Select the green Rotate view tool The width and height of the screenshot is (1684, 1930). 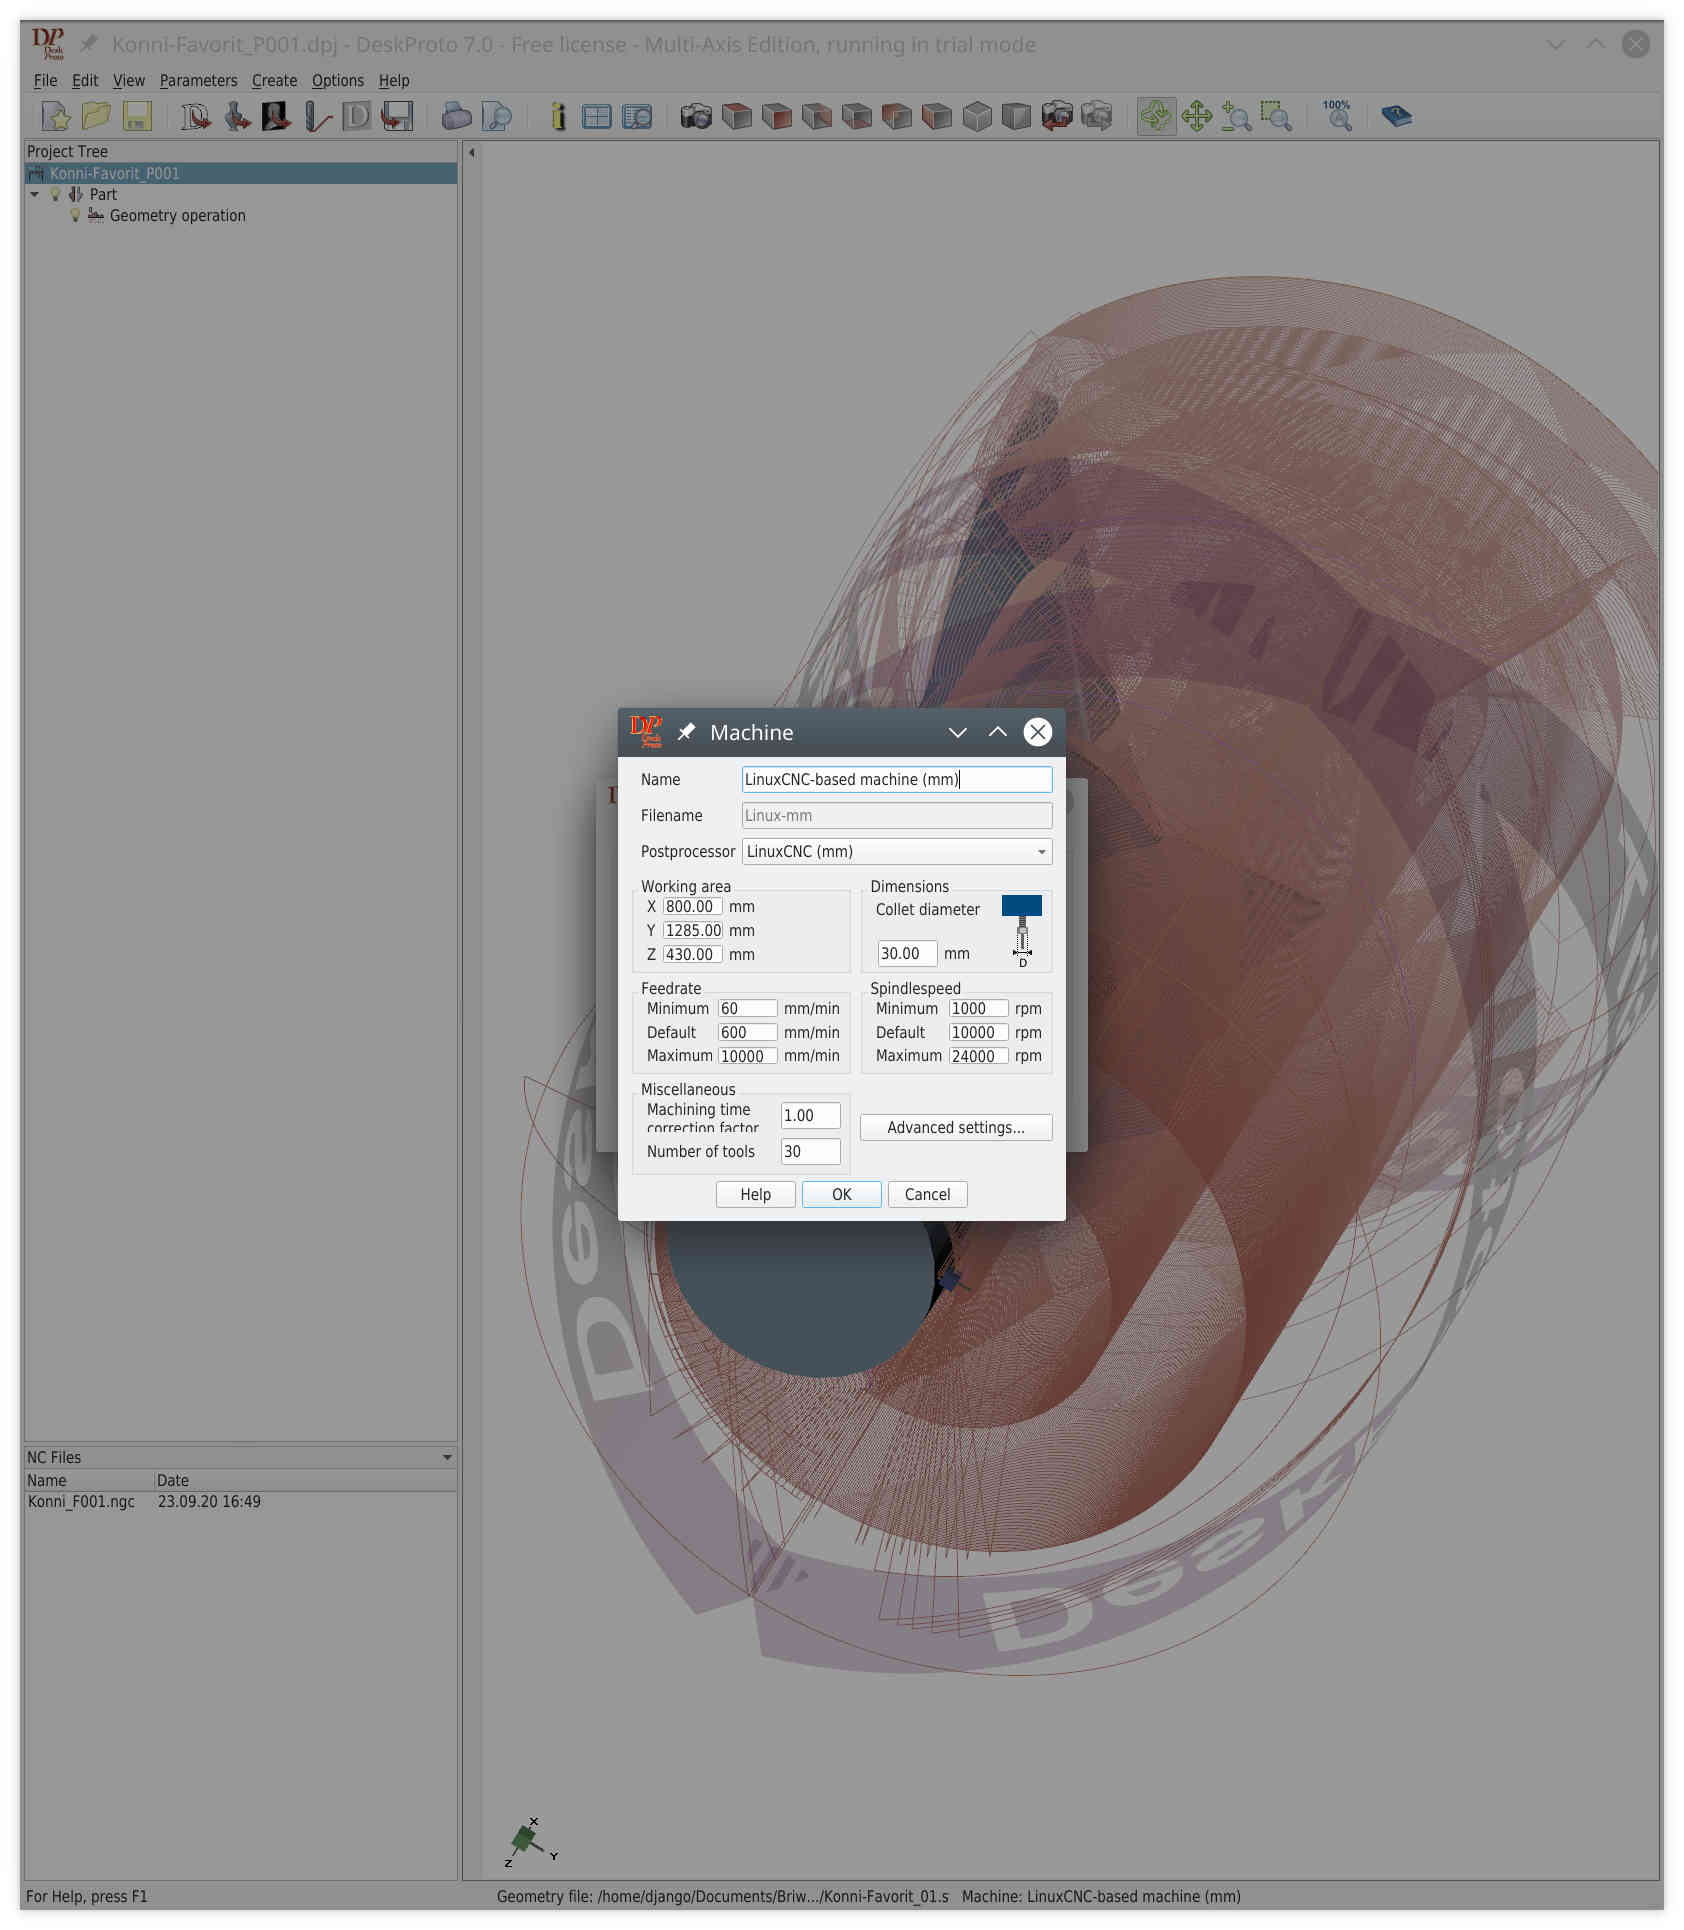[x=1156, y=116]
